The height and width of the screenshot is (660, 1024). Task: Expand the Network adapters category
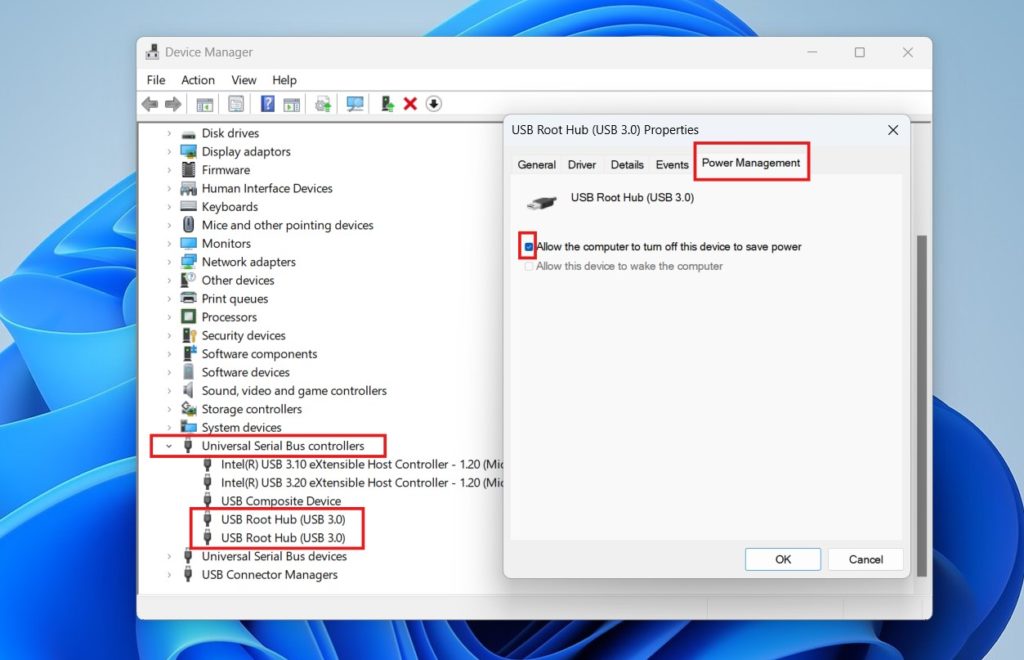168,261
